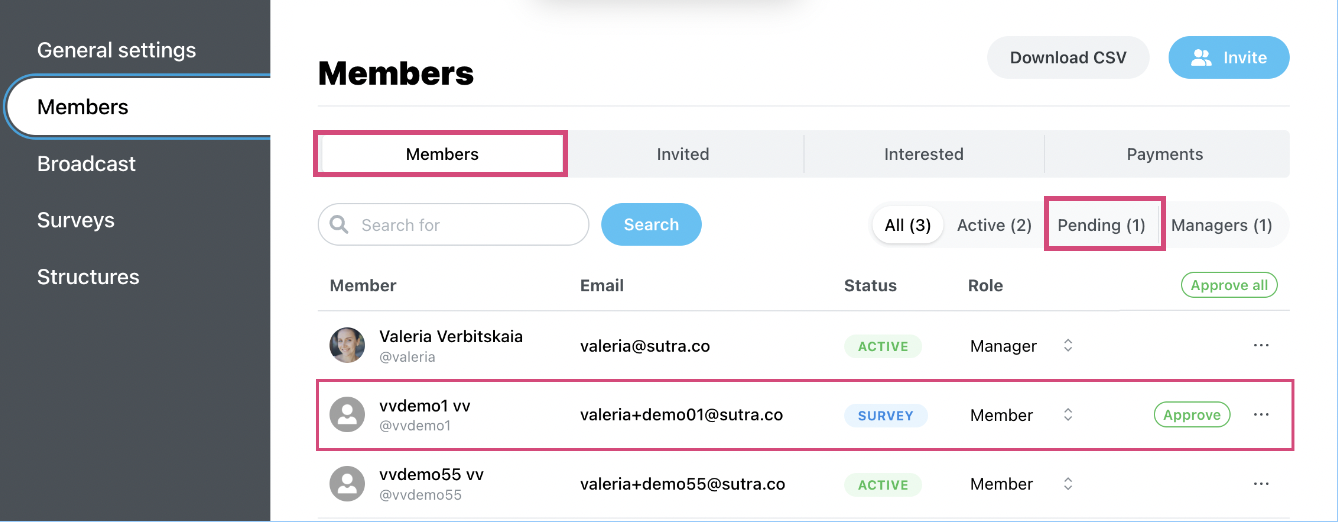Filter list by Active (2)
1338x522 pixels.
pyautogui.click(x=994, y=225)
